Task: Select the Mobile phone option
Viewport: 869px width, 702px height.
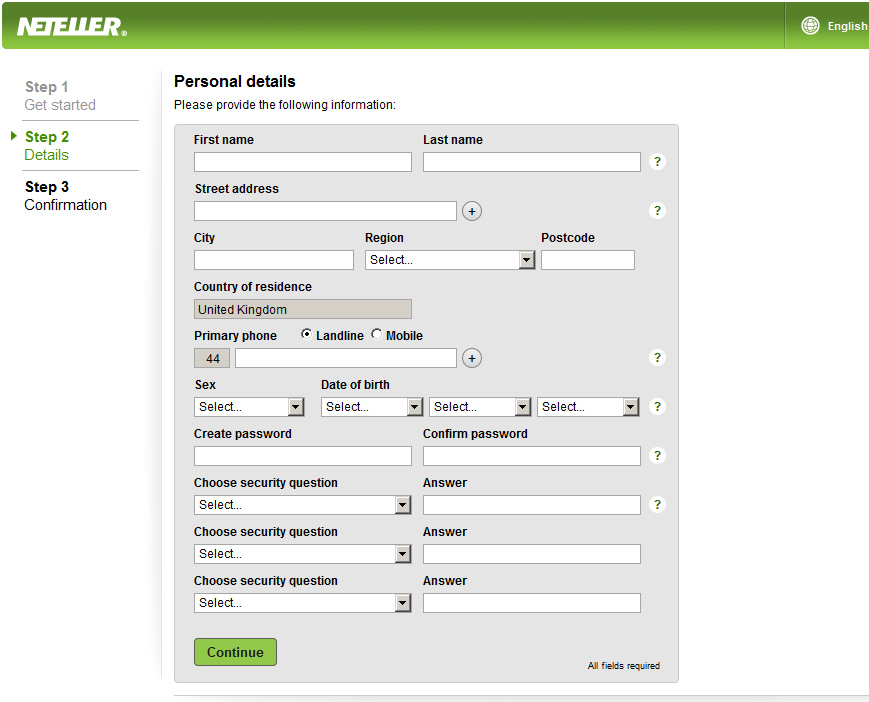Action: tap(377, 335)
